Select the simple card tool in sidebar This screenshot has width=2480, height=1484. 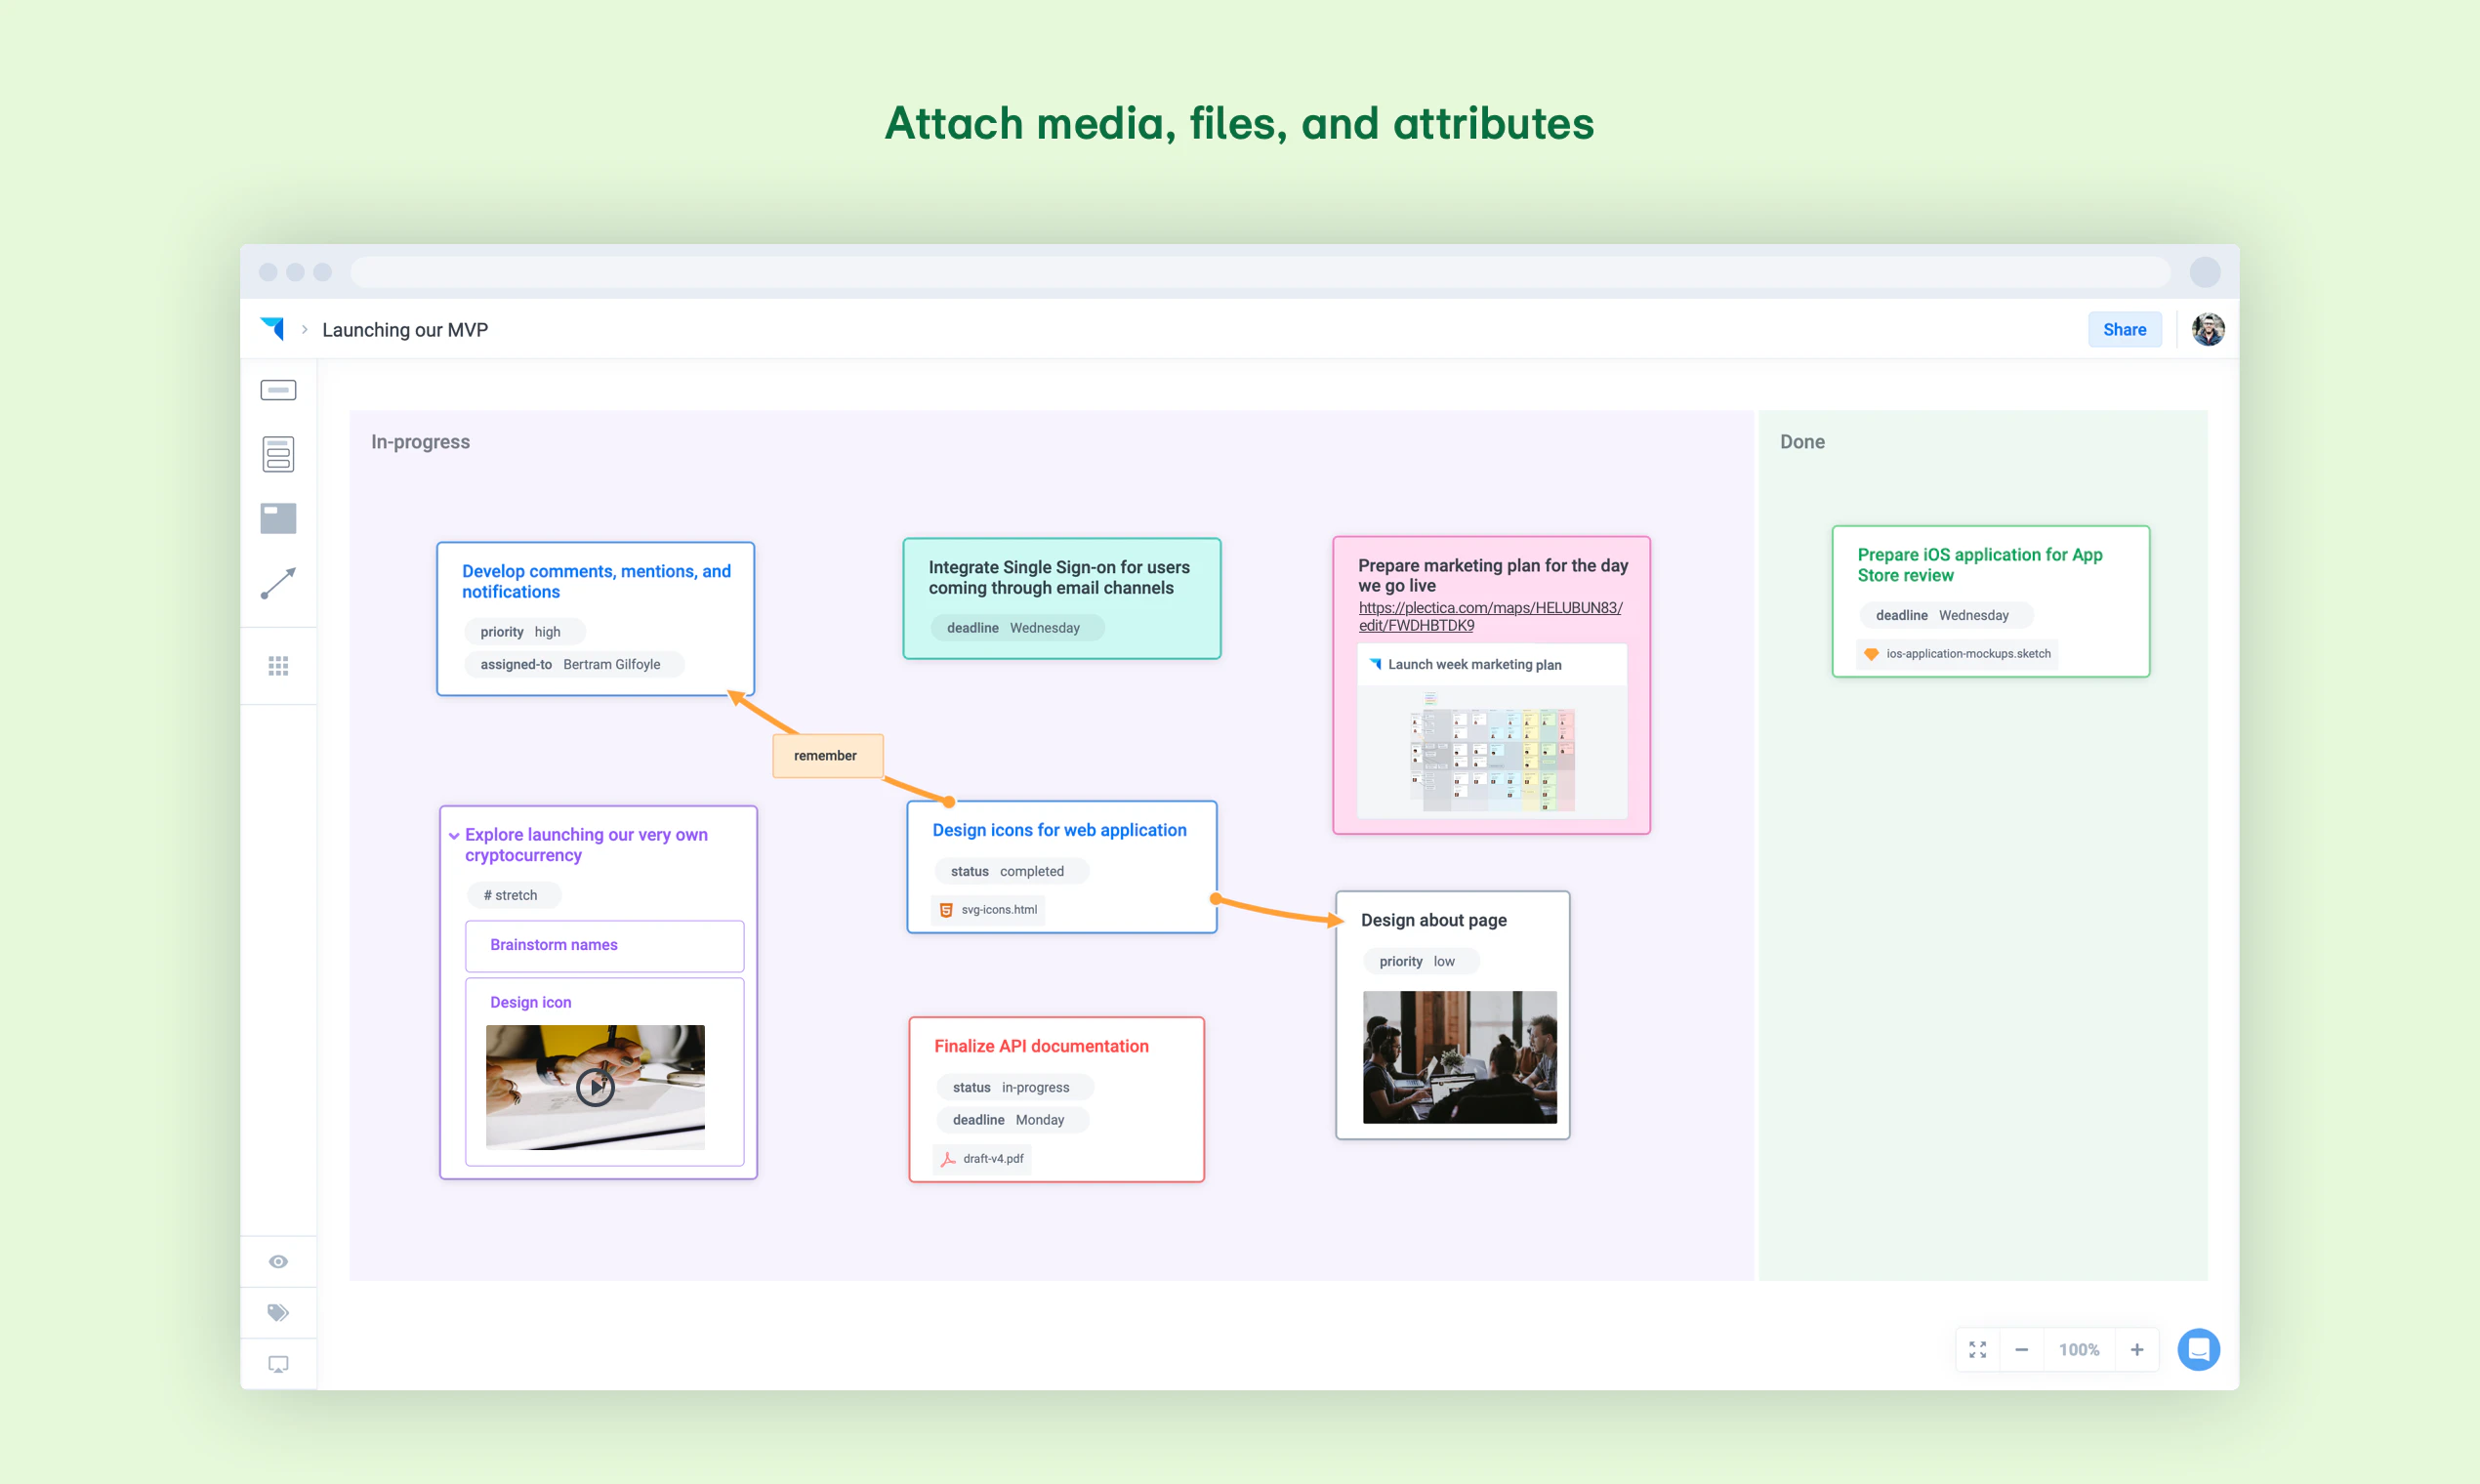[278, 389]
